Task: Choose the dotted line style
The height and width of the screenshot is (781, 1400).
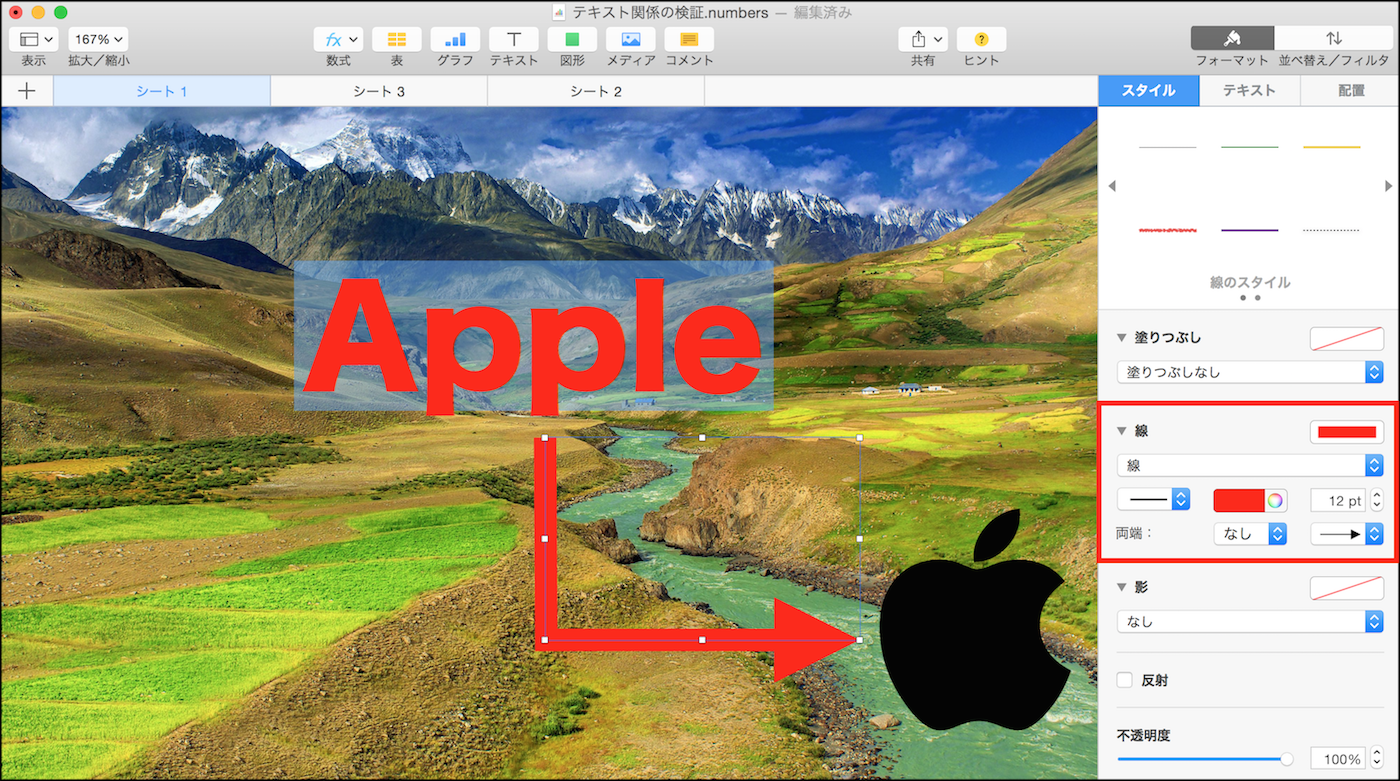Action: point(1332,230)
